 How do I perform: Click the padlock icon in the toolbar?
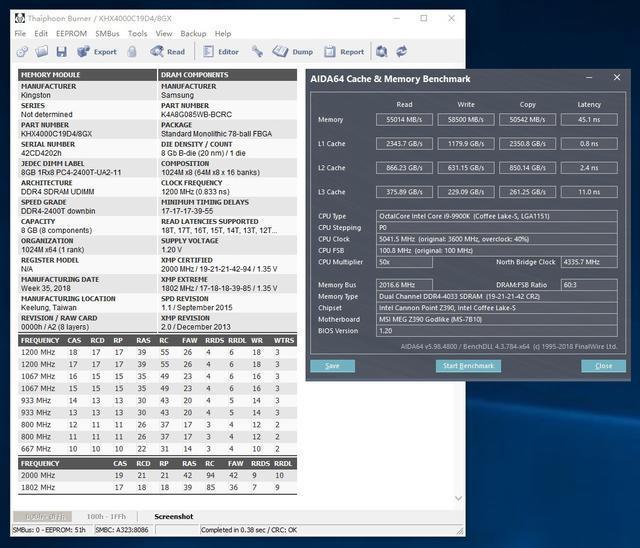click(131, 52)
